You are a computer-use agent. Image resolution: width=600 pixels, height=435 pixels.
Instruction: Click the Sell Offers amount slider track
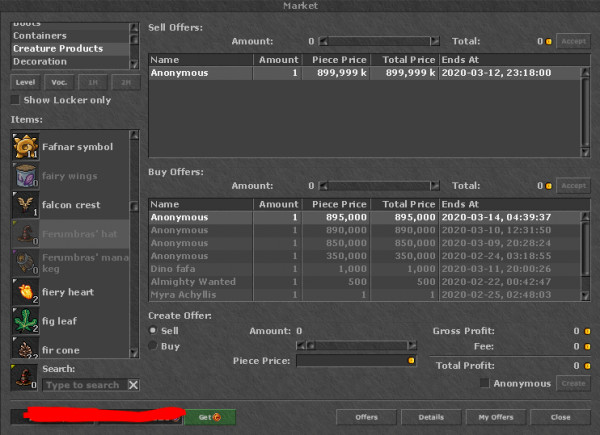pyautogui.click(x=379, y=41)
